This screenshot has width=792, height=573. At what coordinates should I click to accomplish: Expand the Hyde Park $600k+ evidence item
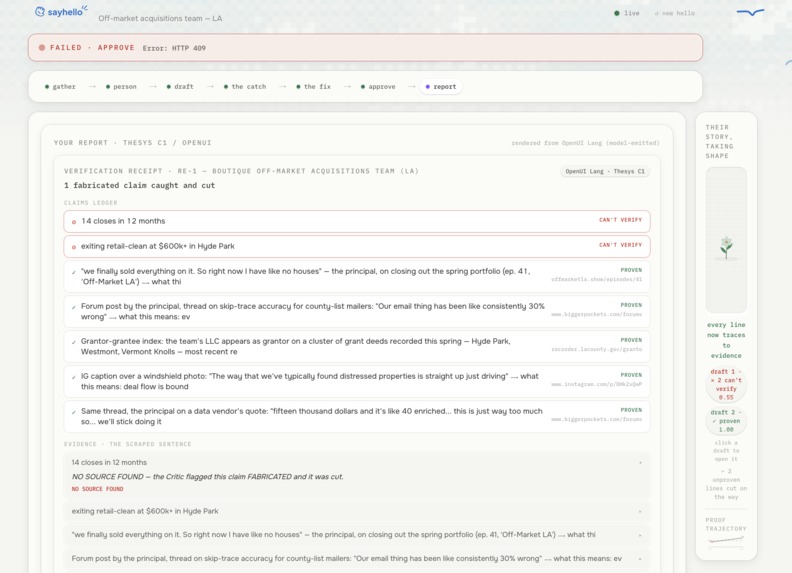(x=640, y=512)
